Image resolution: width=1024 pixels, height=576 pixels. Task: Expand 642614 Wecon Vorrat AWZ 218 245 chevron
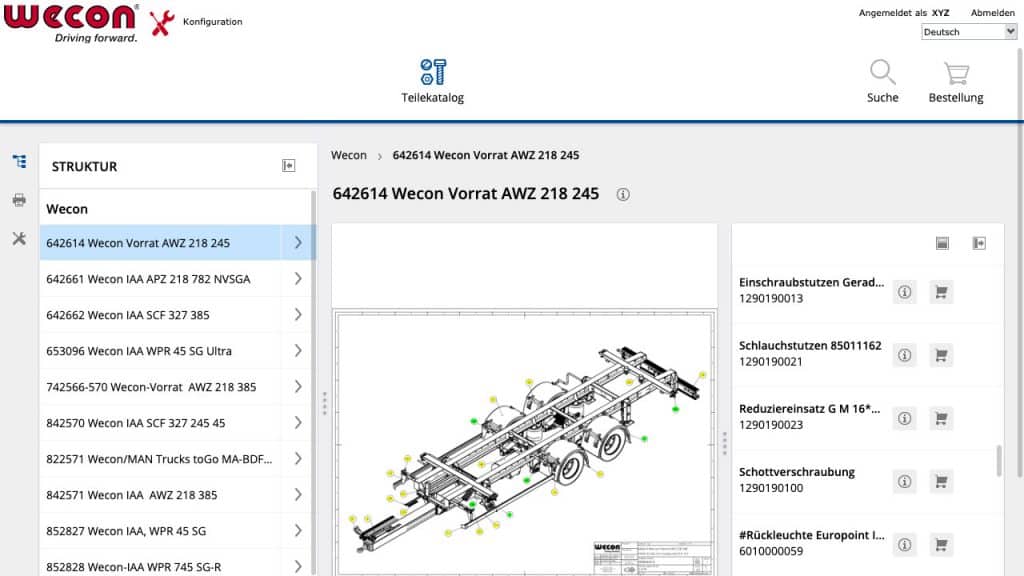tap(298, 242)
